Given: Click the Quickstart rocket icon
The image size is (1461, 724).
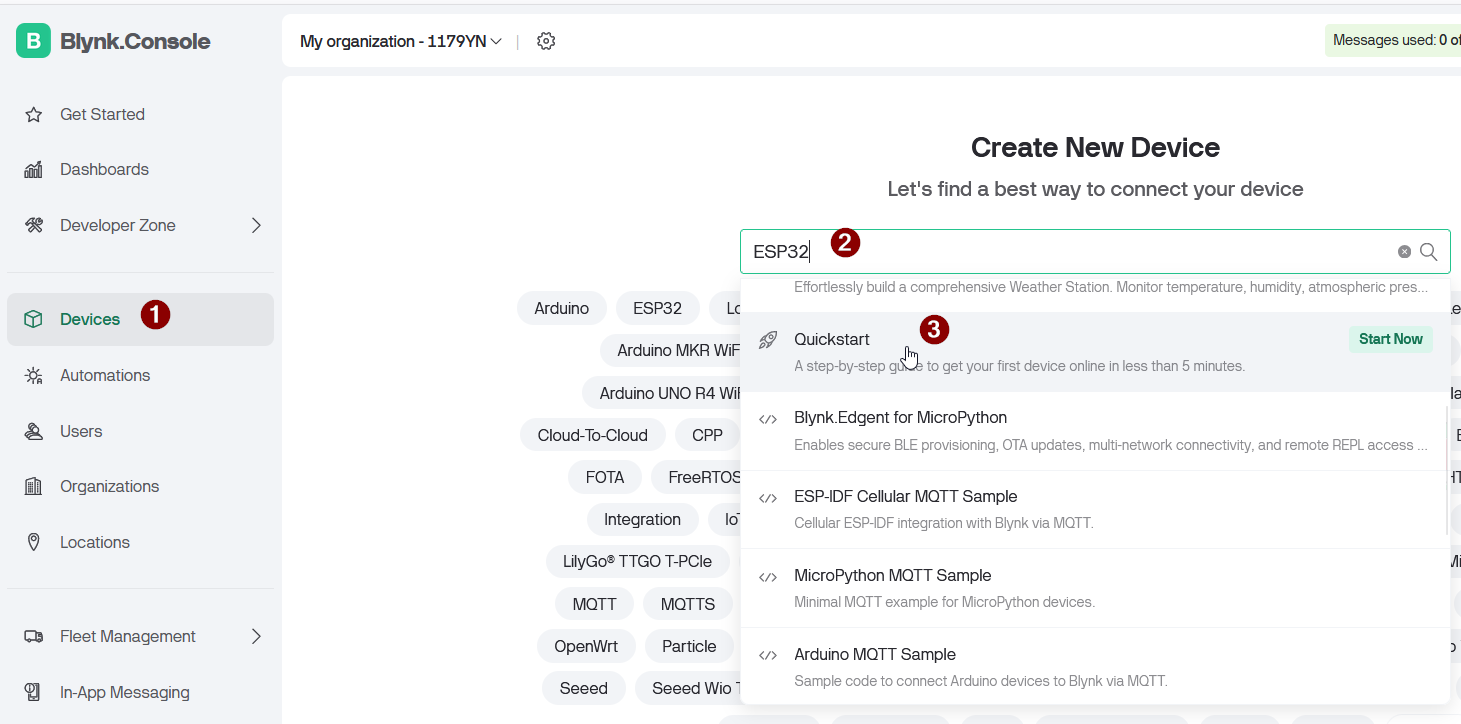Looking at the screenshot, I should [x=768, y=340].
